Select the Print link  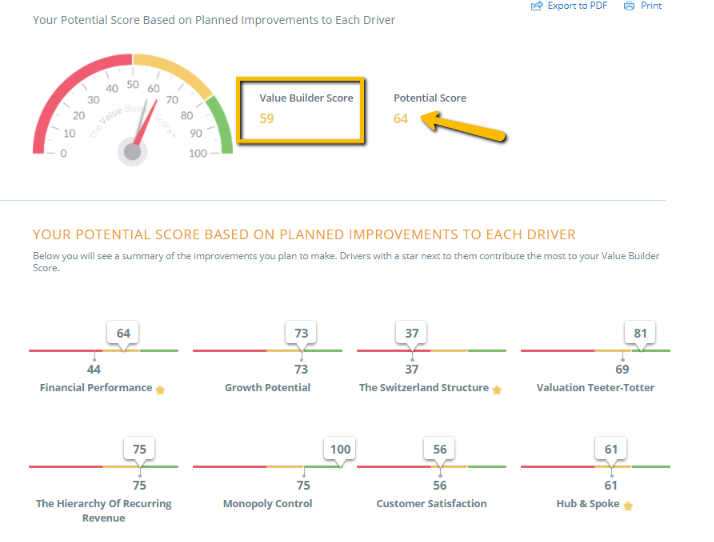pyautogui.click(x=651, y=6)
